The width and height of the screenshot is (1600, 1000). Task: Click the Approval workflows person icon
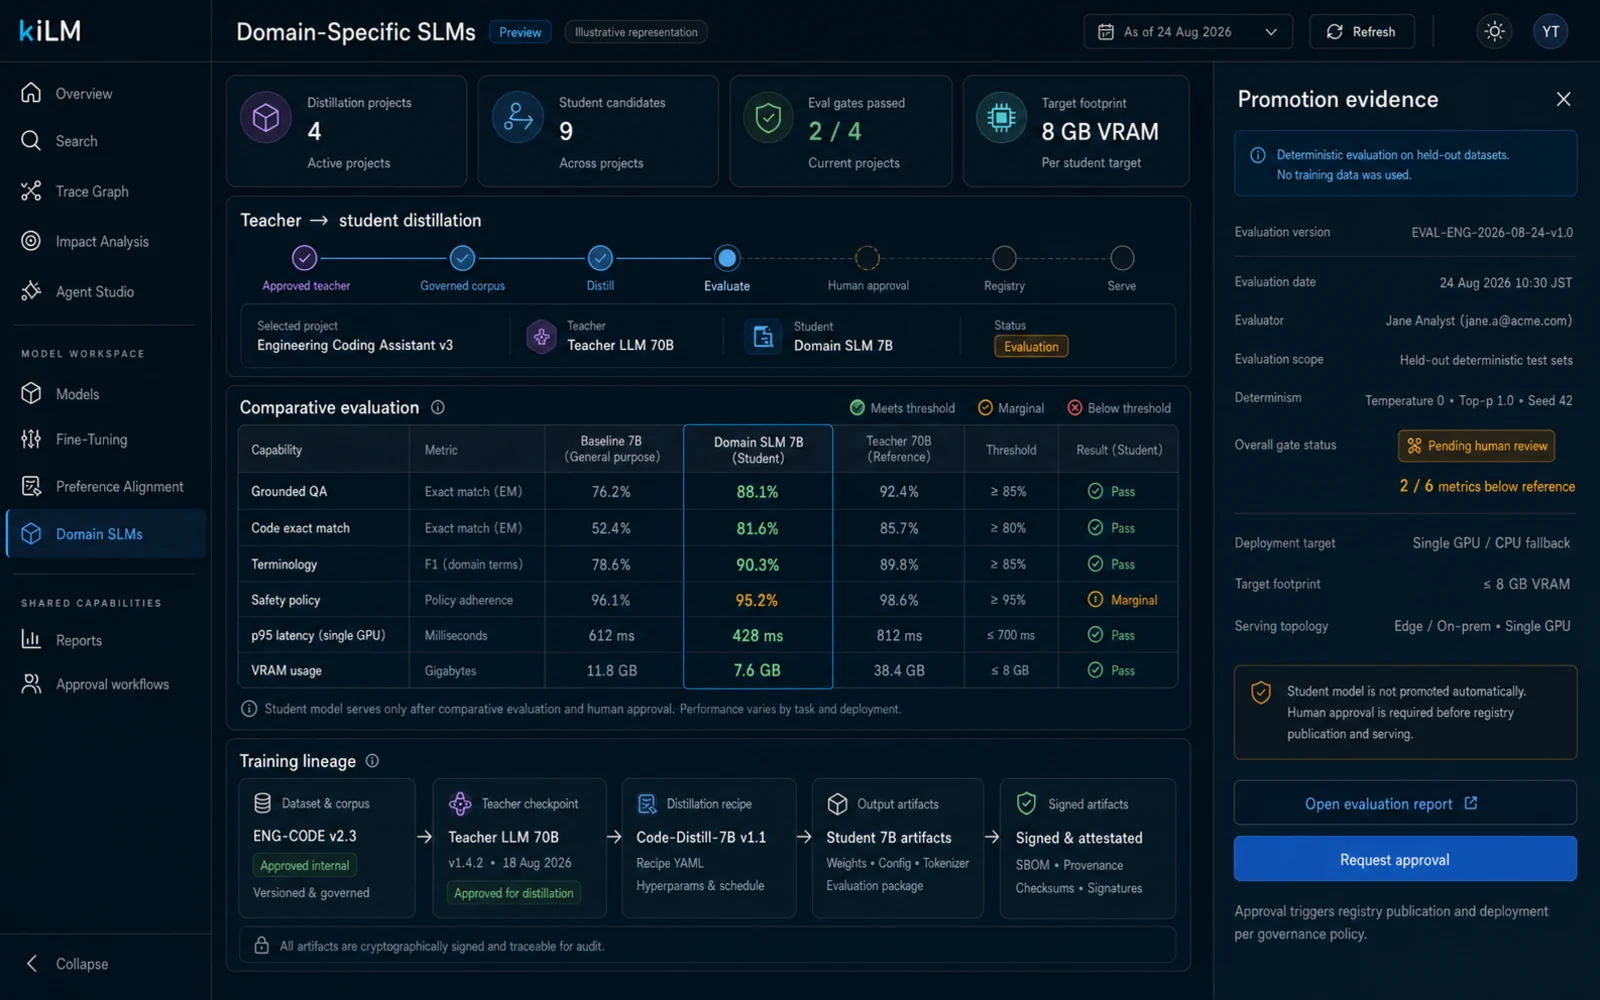pyautogui.click(x=31, y=684)
